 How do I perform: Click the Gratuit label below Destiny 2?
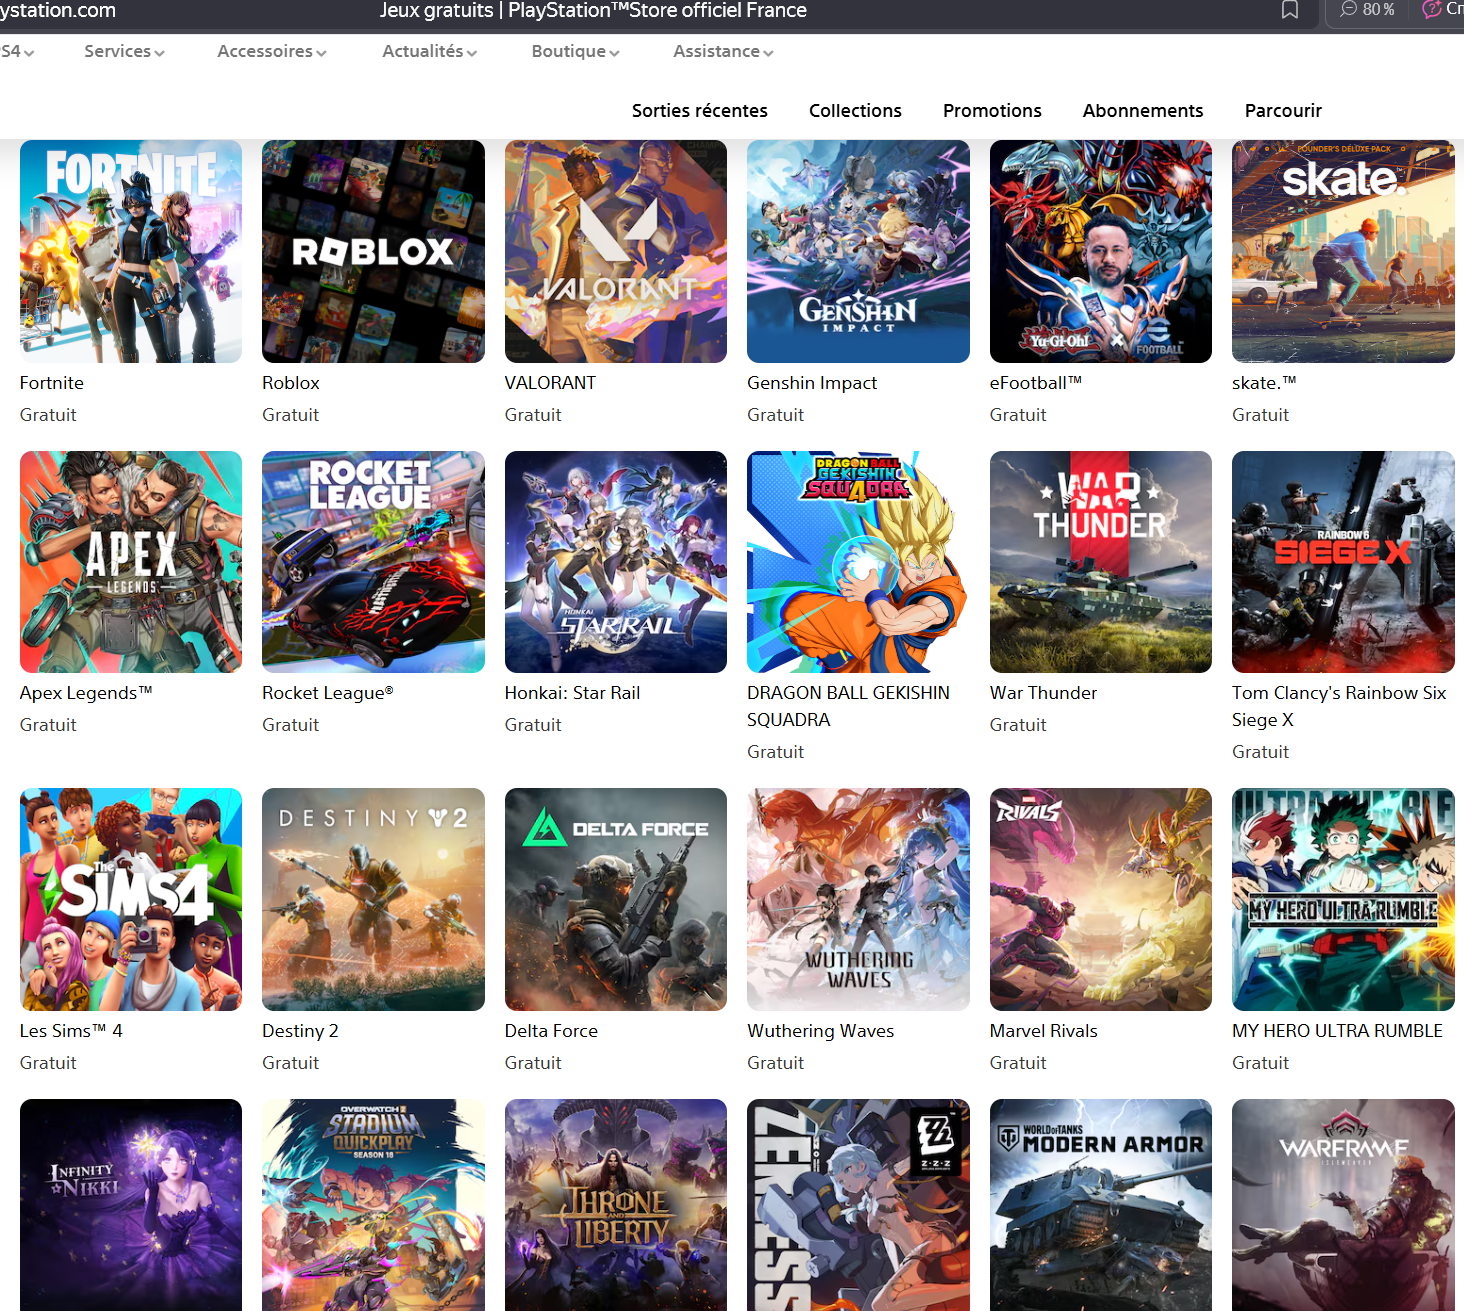coord(290,1063)
